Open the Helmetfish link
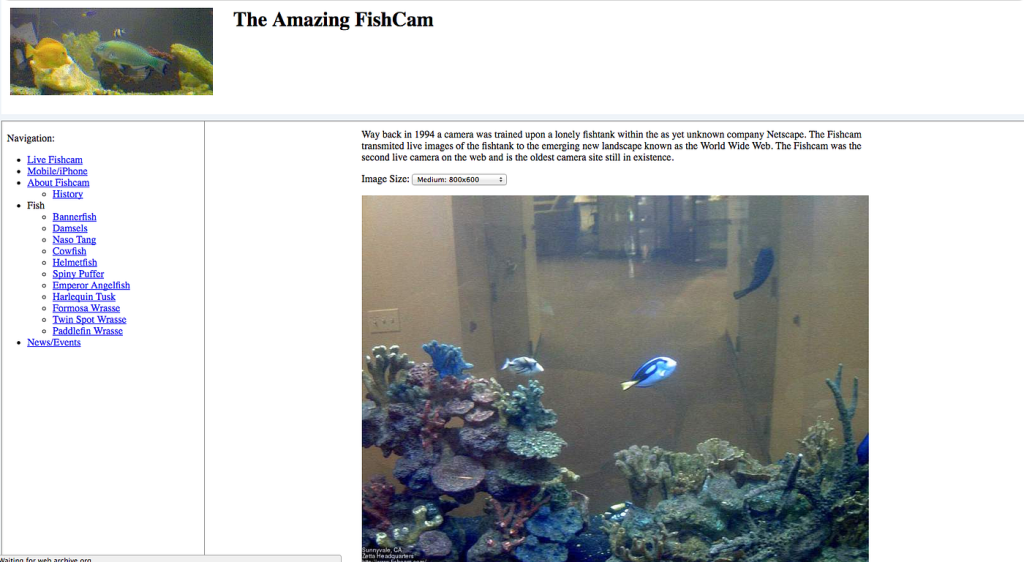 pos(75,262)
